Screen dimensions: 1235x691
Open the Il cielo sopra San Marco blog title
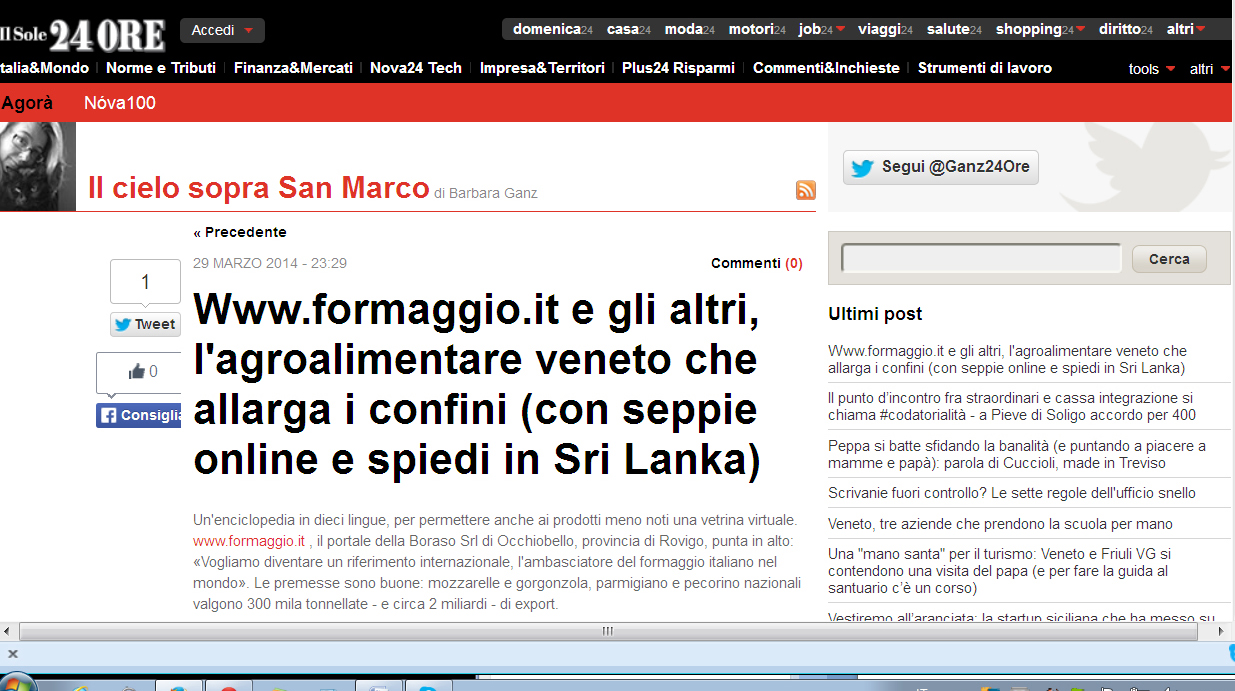point(258,188)
